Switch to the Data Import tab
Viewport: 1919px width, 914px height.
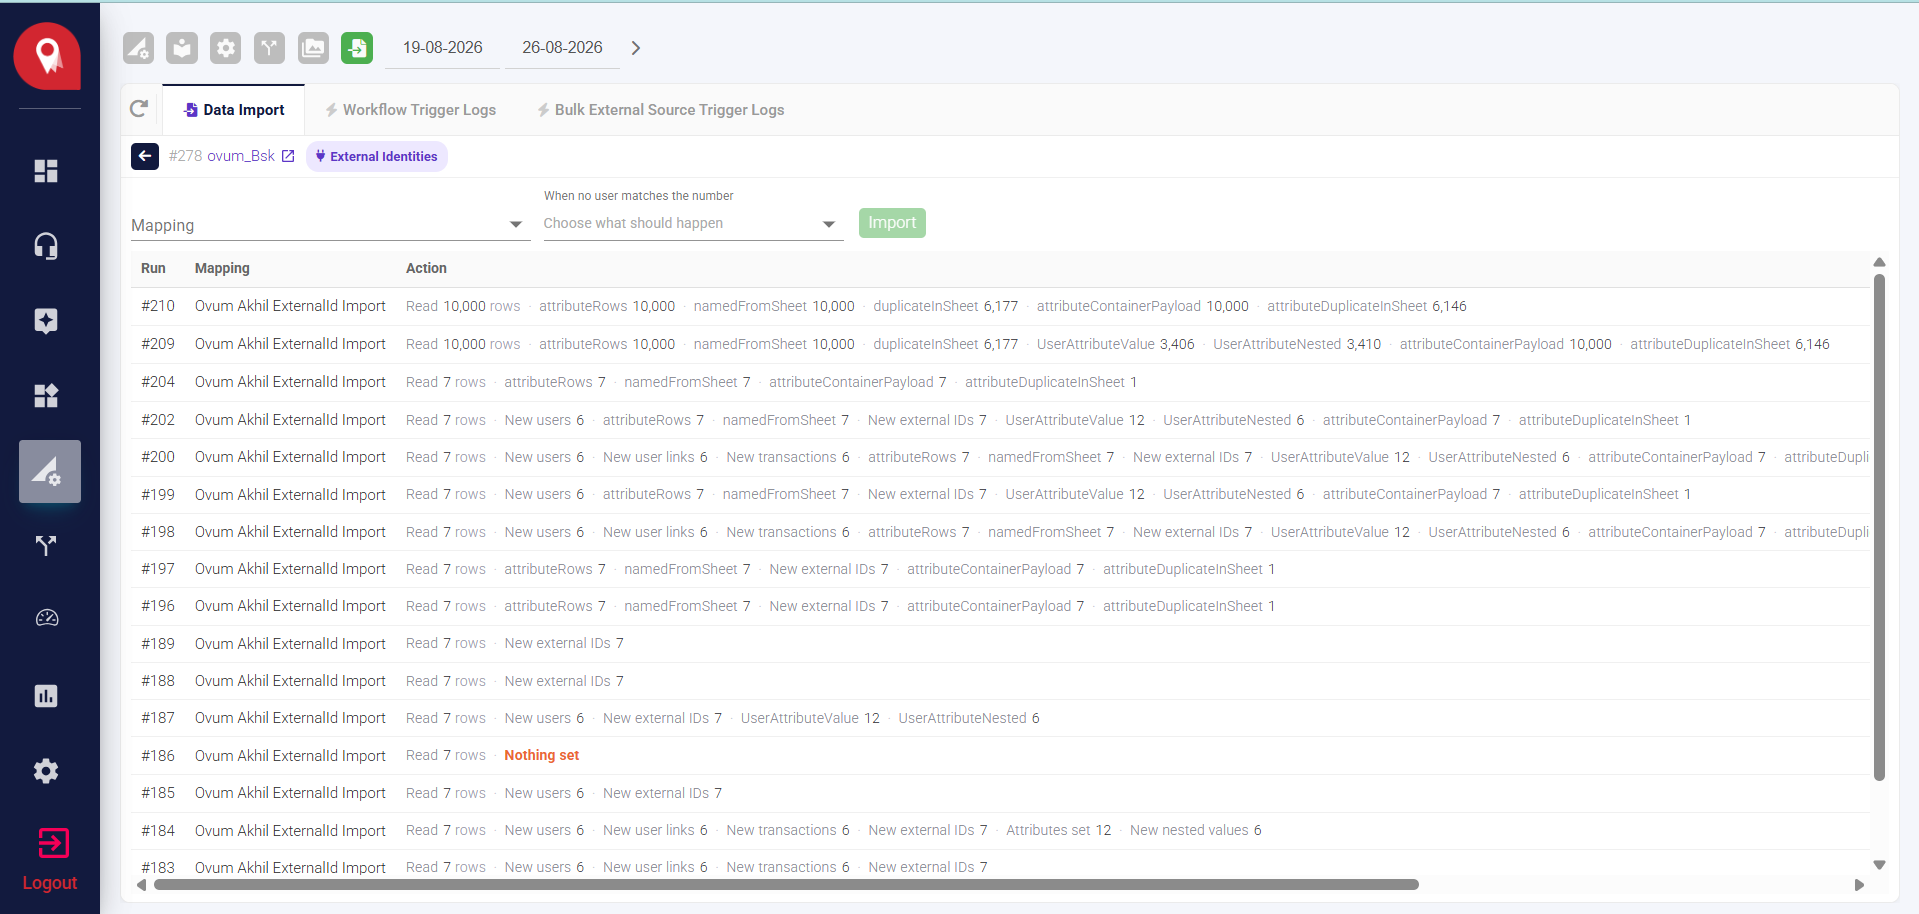point(233,110)
